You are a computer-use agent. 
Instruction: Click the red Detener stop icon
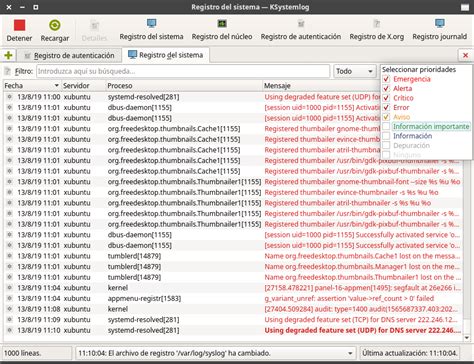[19, 26]
